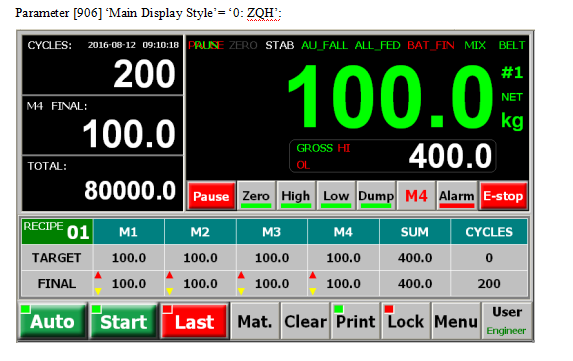Toggle the High indicator button

pyautogui.click(x=296, y=196)
